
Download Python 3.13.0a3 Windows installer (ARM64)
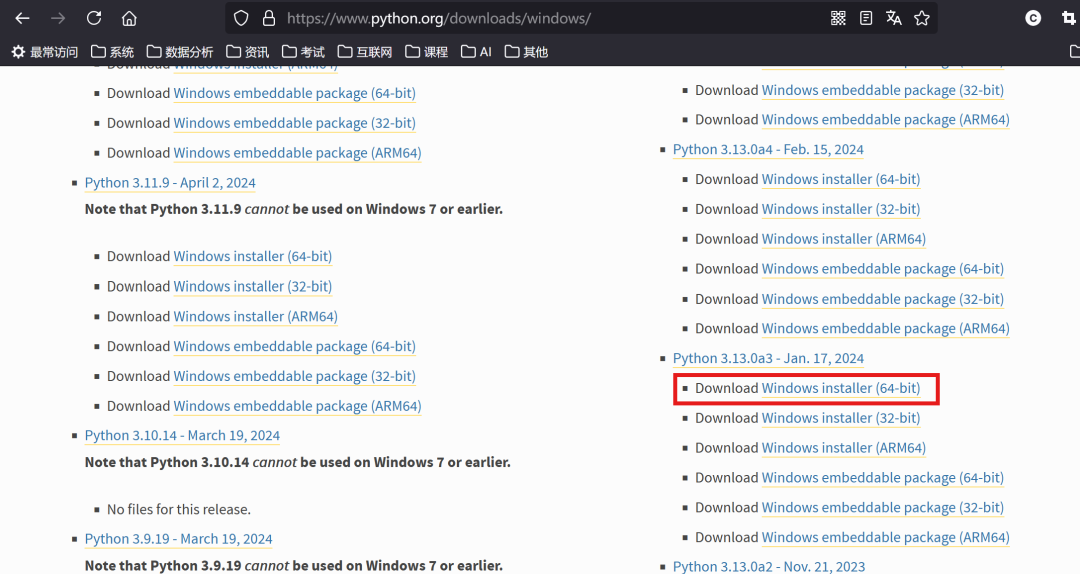pyautogui.click(x=844, y=448)
